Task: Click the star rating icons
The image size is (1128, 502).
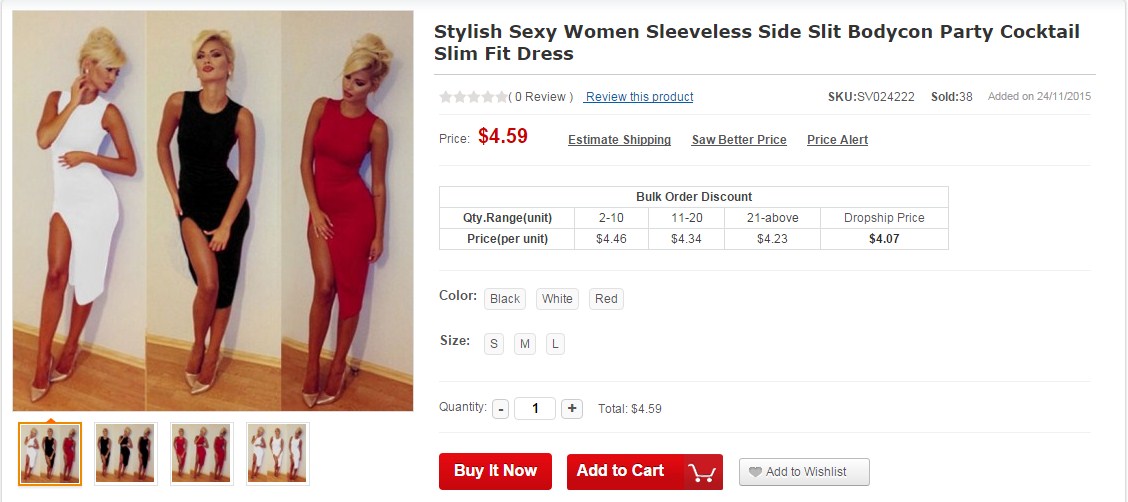Action: point(473,97)
